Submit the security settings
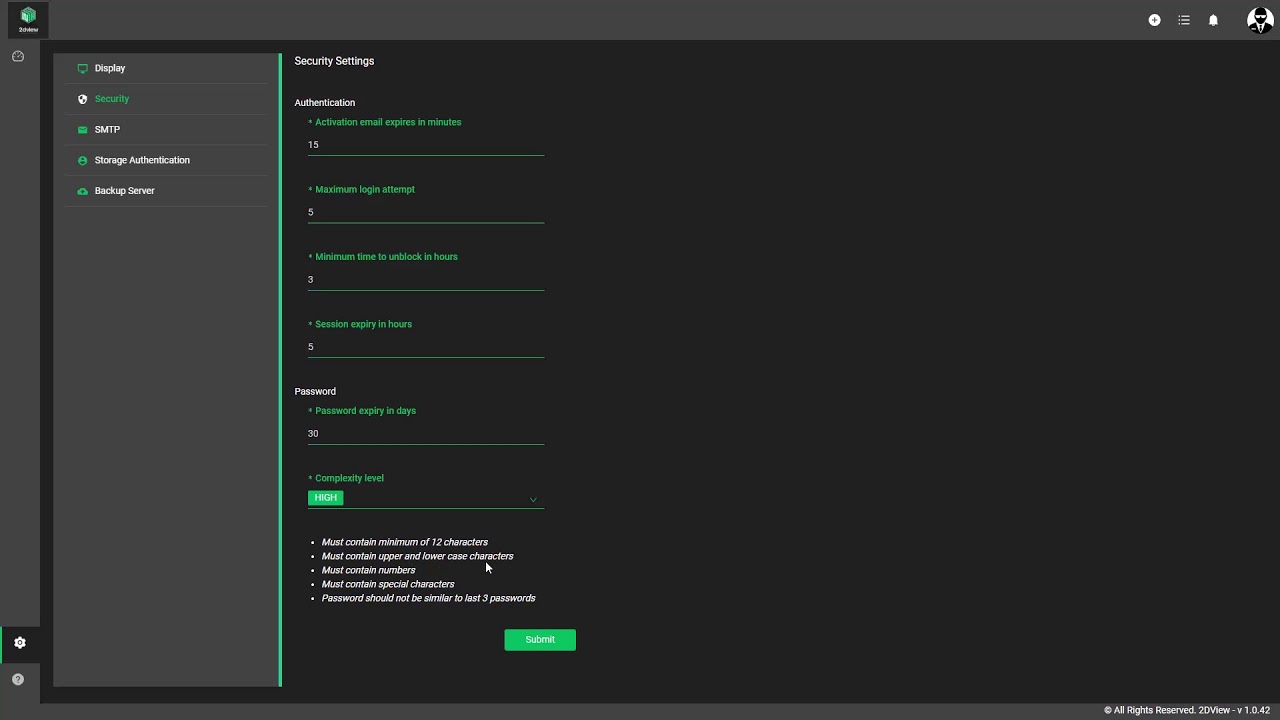1280x720 pixels. (x=540, y=640)
